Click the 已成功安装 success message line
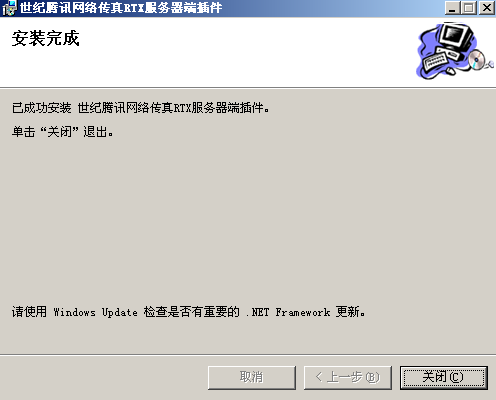The image size is (496, 400). click(141, 108)
